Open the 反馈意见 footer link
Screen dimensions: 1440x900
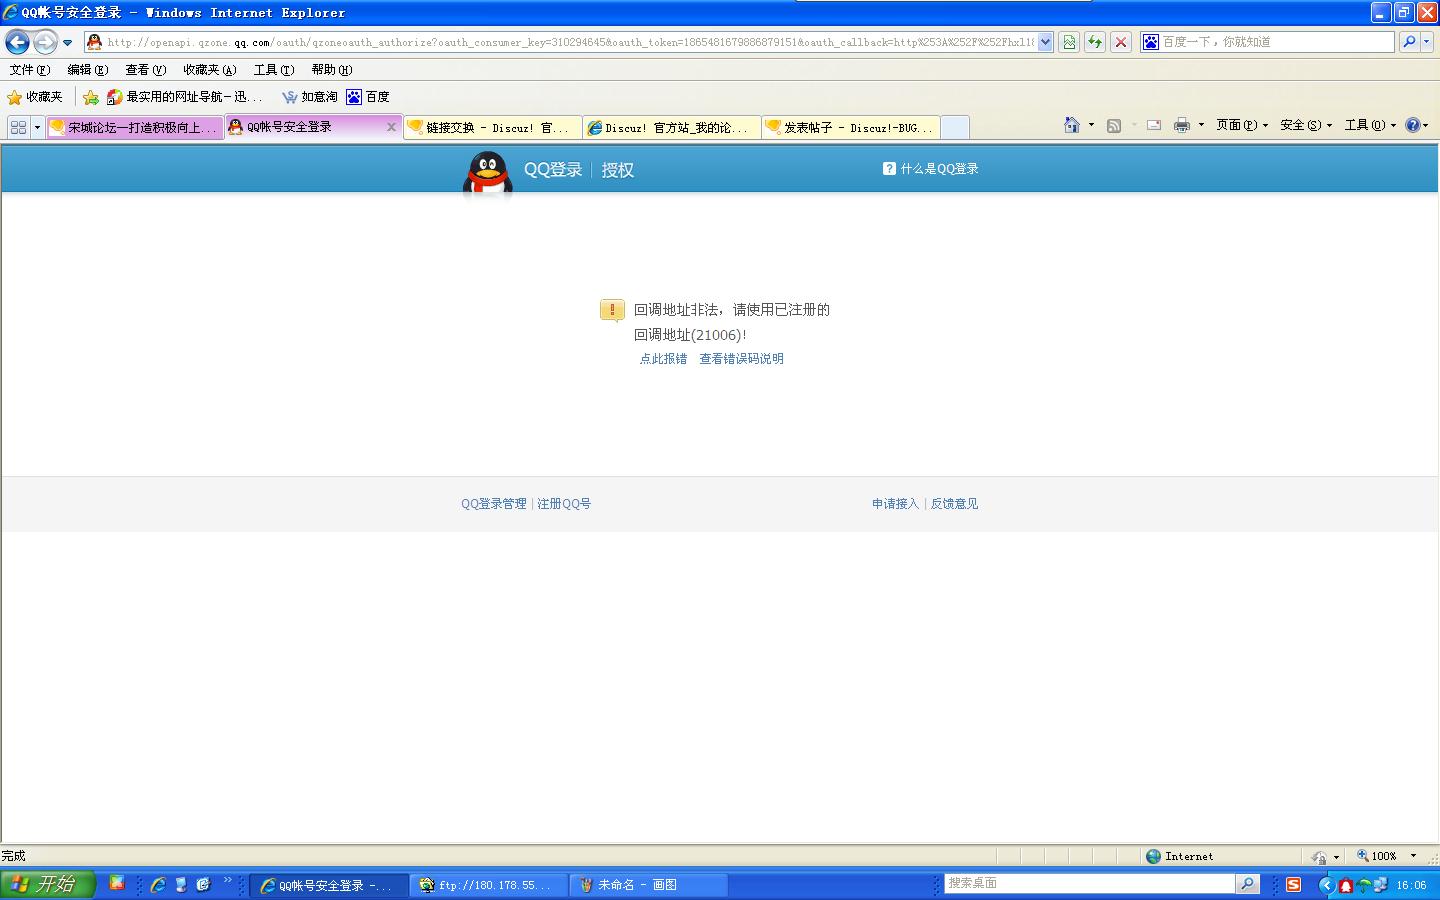pos(954,504)
